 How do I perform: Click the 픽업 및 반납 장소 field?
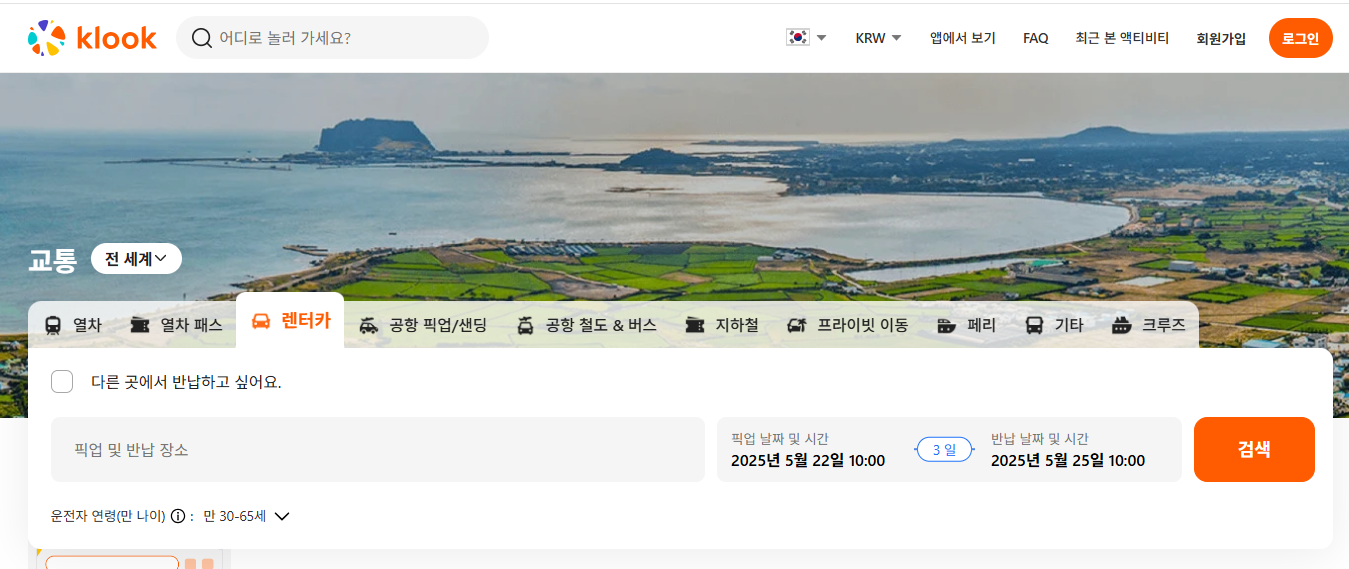378,449
